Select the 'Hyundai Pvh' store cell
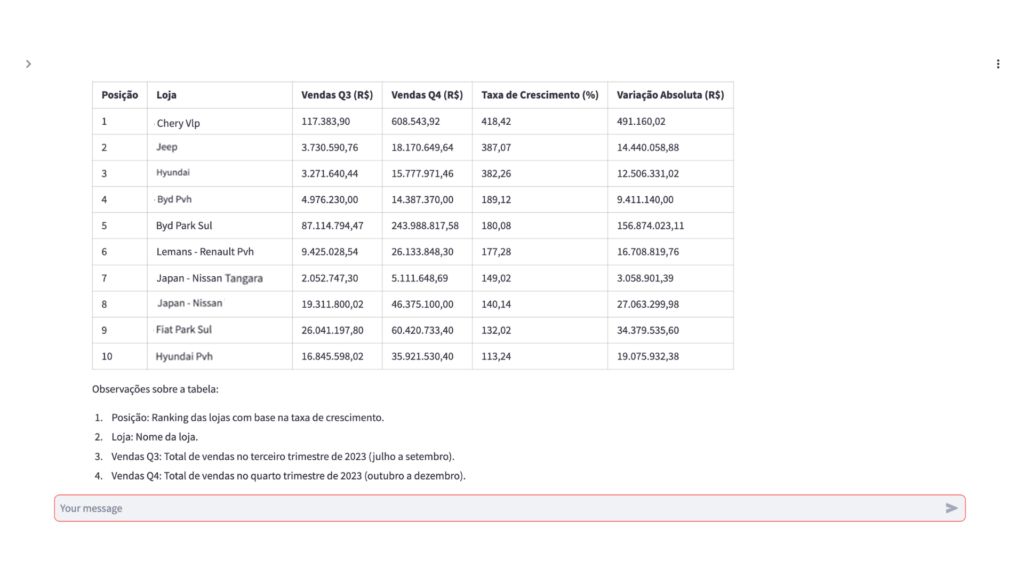This screenshot has height=576, width=1024. [x=184, y=356]
